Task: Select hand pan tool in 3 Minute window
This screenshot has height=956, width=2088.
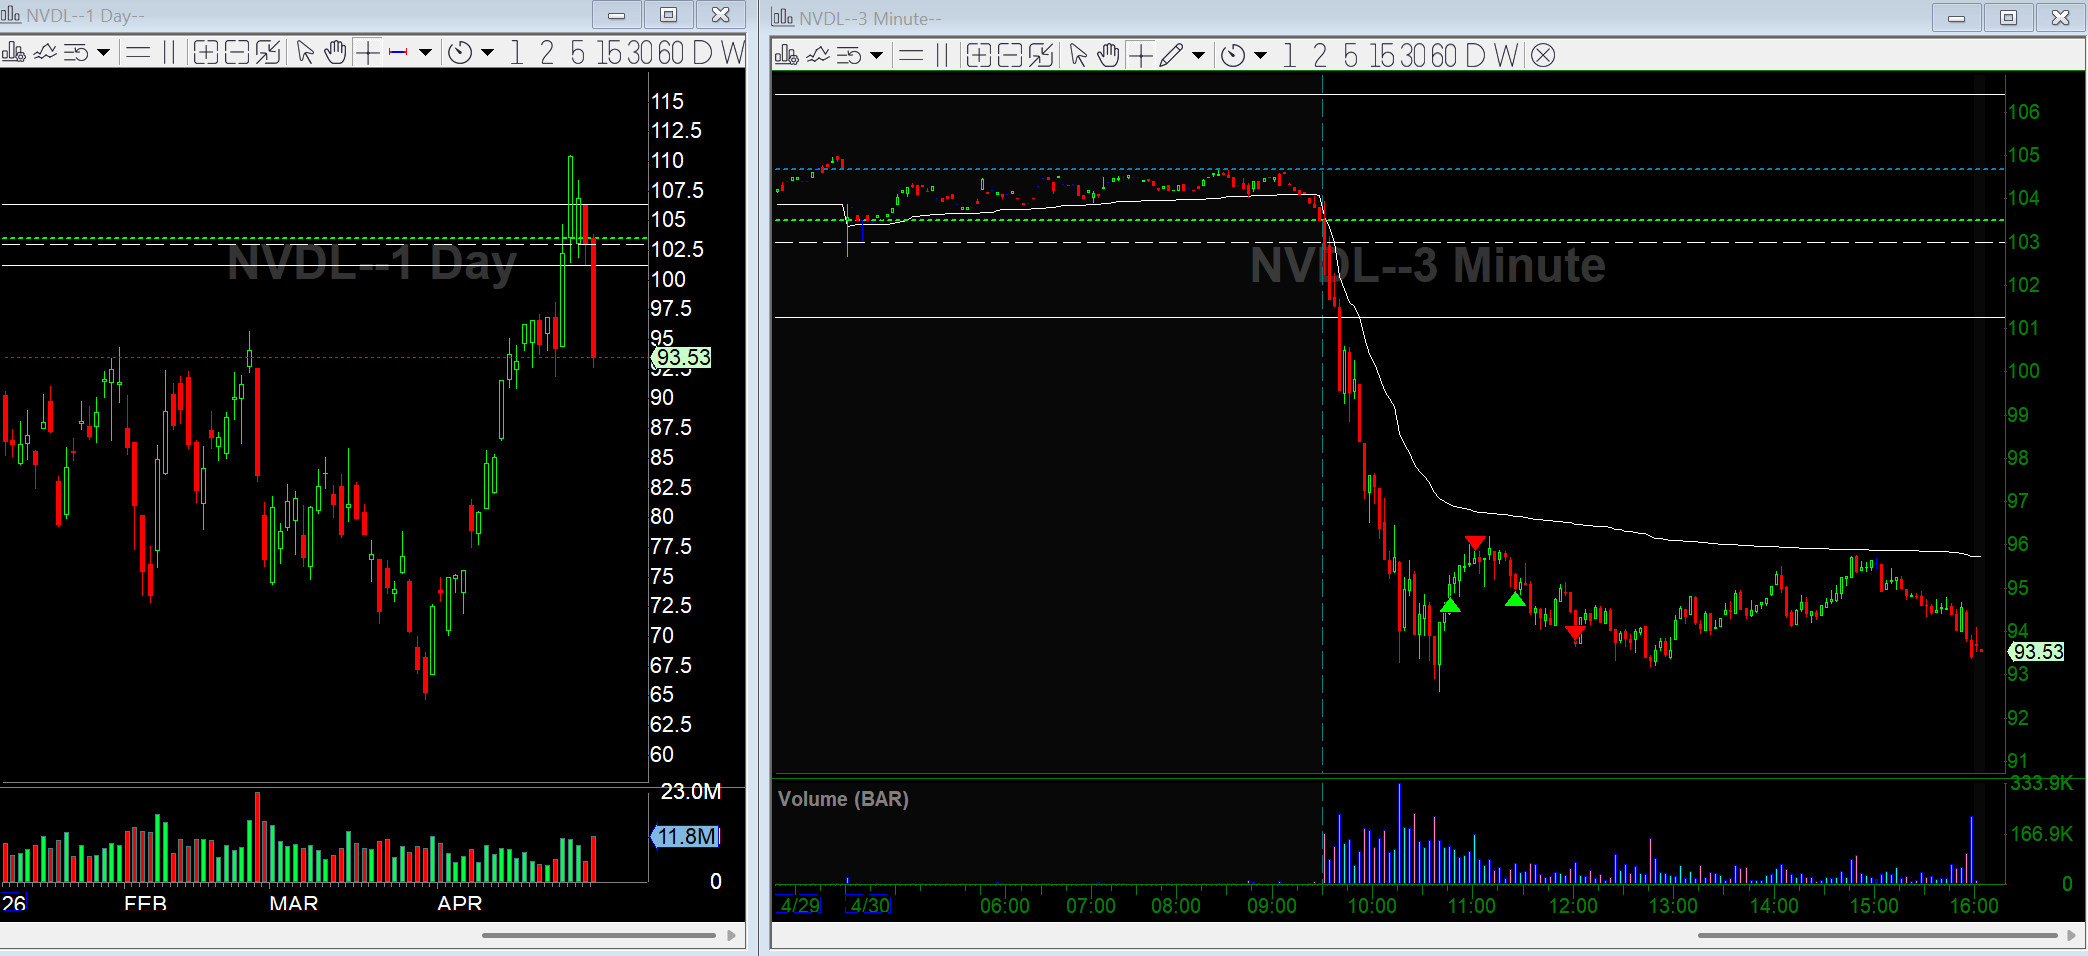Action: [x=1108, y=56]
